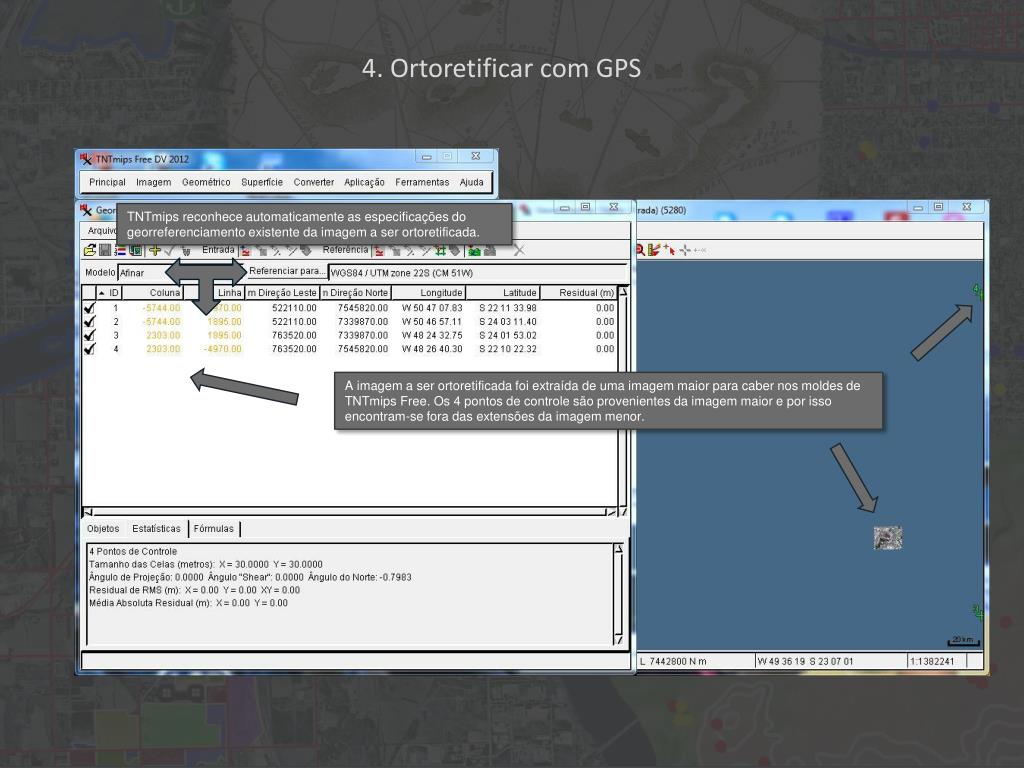This screenshot has height=768, width=1024.
Task: Click the colored list icon beside save
Action: tap(120, 250)
